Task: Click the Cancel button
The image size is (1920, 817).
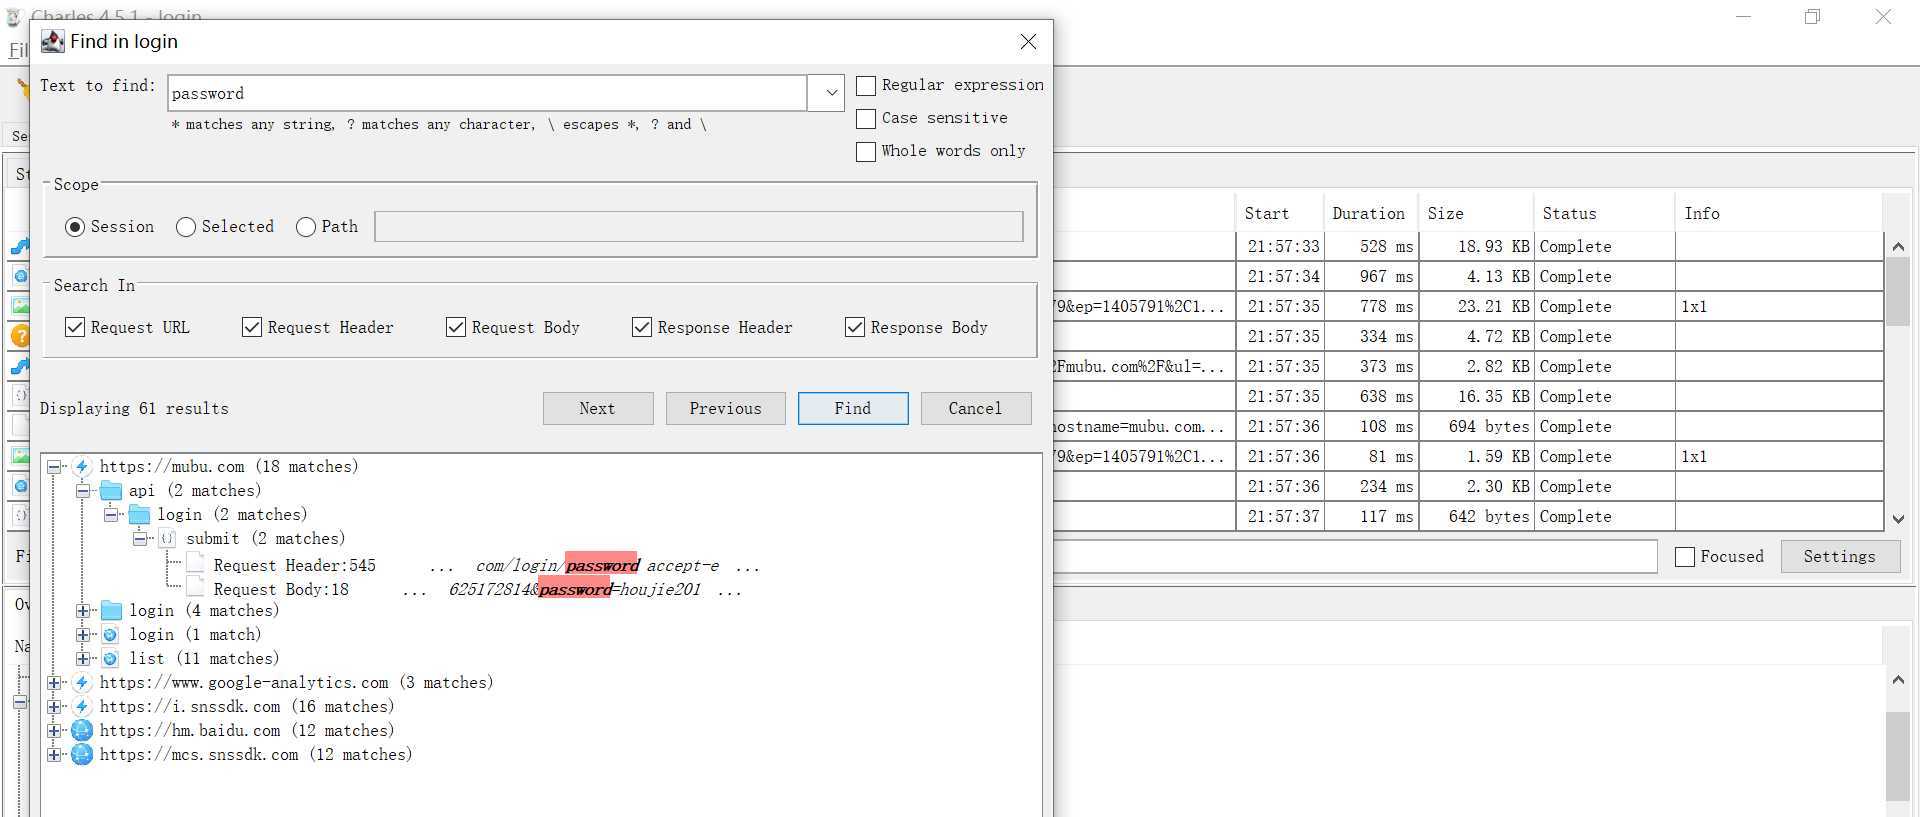Action: coord(975,408)
